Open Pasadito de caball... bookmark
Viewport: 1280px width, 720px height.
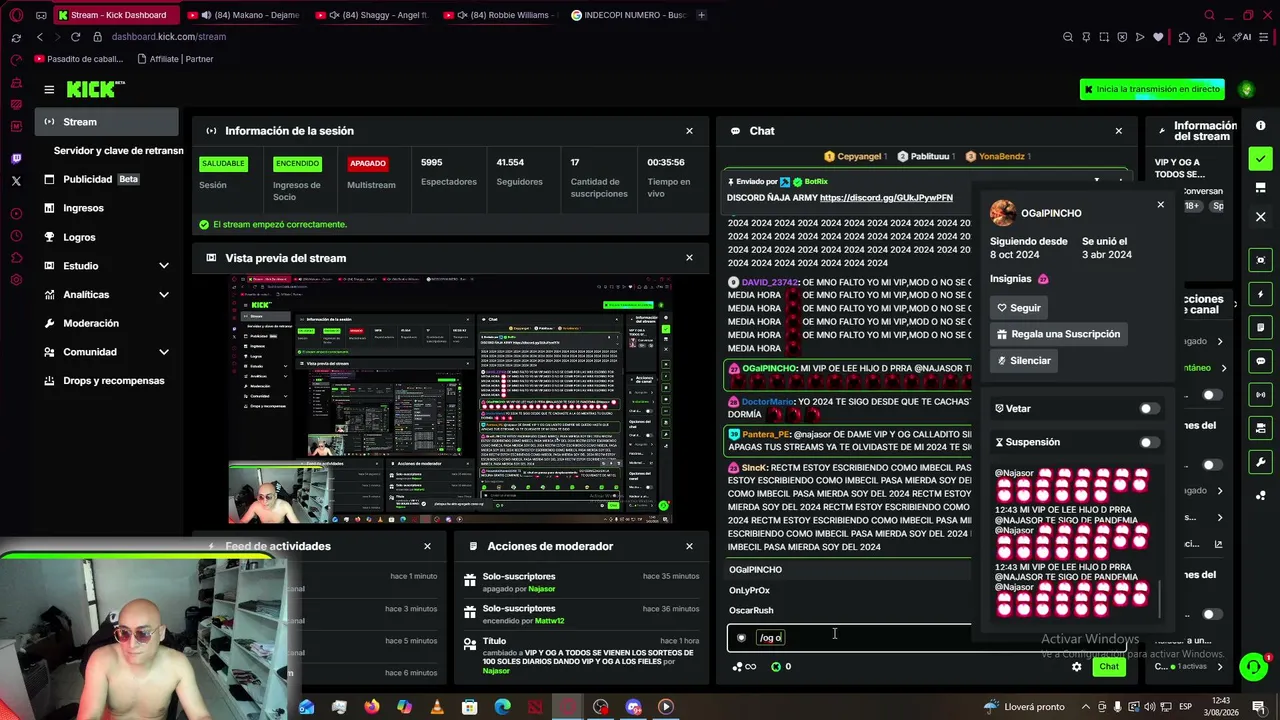click(x=80, y=59)
